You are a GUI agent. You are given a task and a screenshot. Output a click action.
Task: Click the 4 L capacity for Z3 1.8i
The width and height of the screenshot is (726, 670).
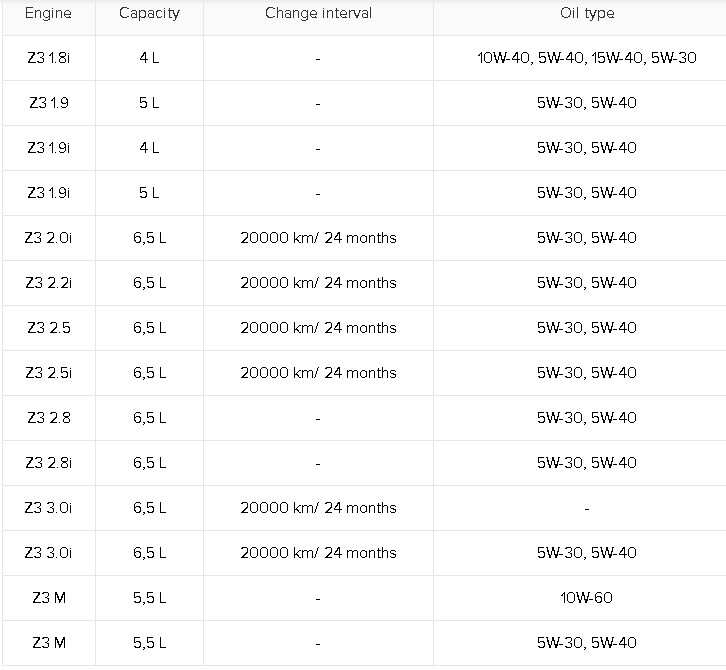tap(149, 58)
